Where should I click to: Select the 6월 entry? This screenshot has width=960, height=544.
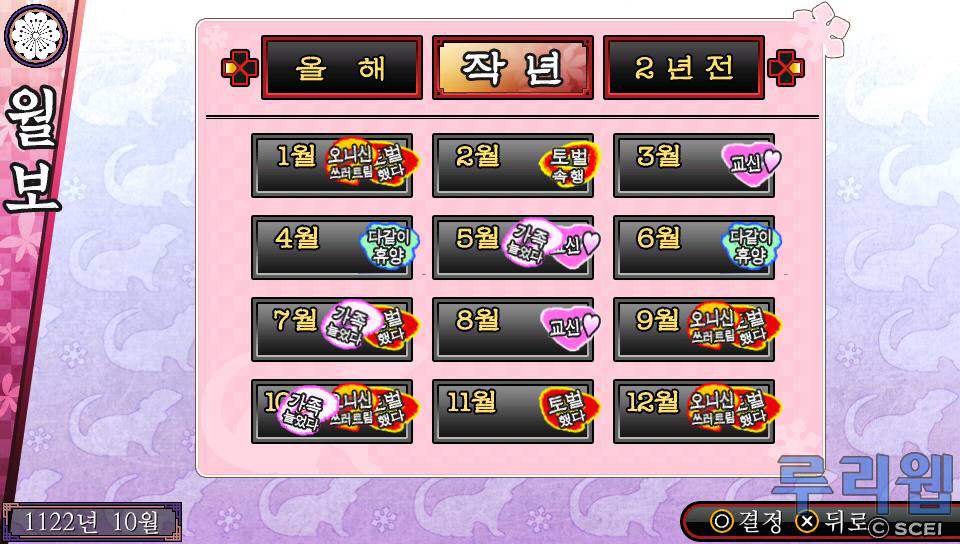click(694, 247)
